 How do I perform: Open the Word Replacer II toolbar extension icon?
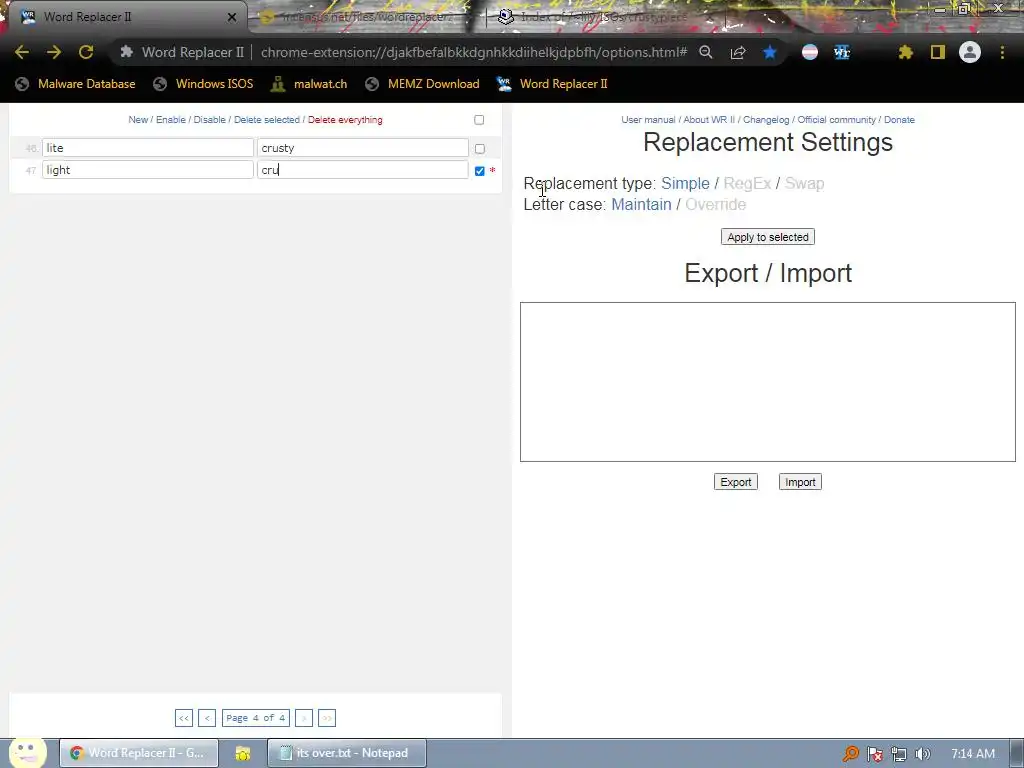(842, 52)
